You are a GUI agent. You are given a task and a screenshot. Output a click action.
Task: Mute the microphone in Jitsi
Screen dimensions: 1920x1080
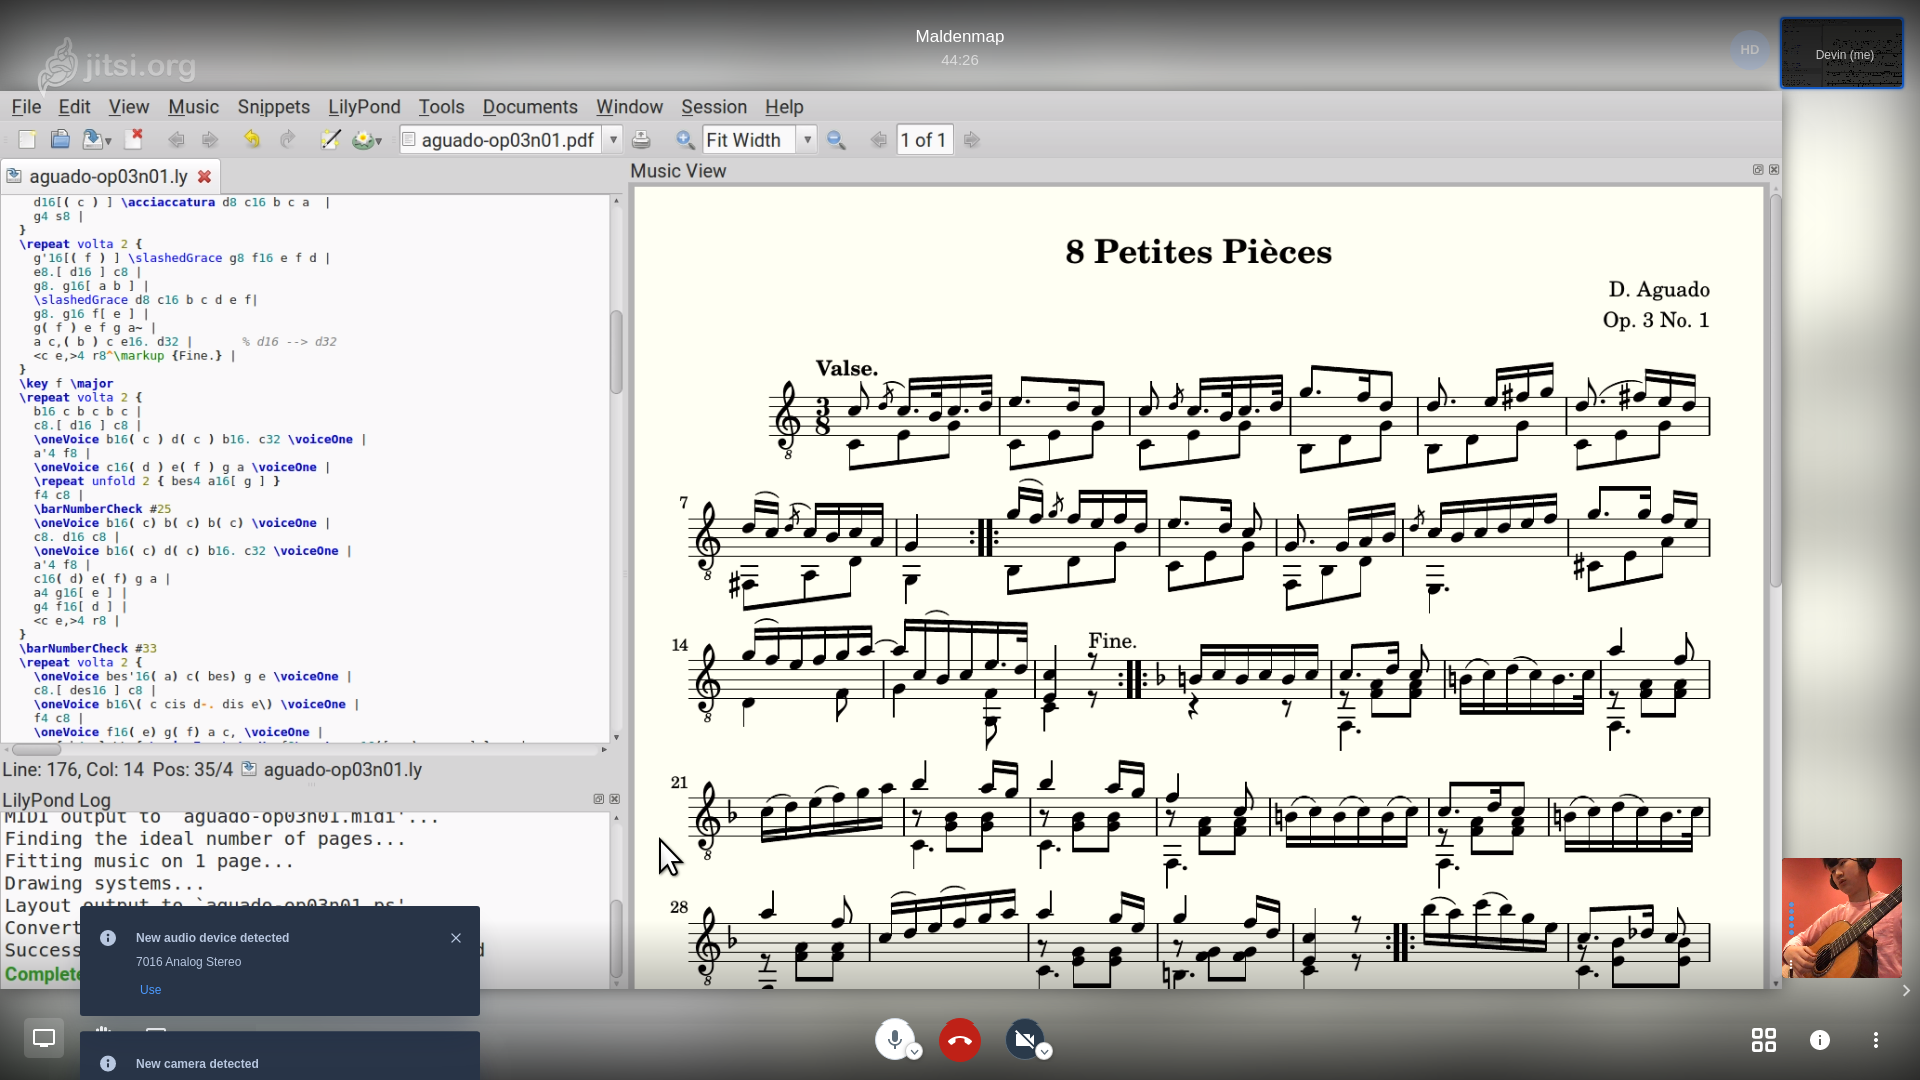(x=894, y=1039)
